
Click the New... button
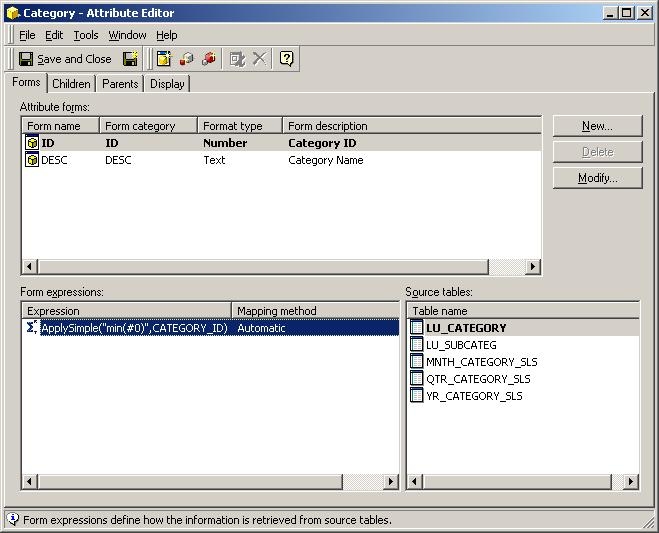click(597, 126)
